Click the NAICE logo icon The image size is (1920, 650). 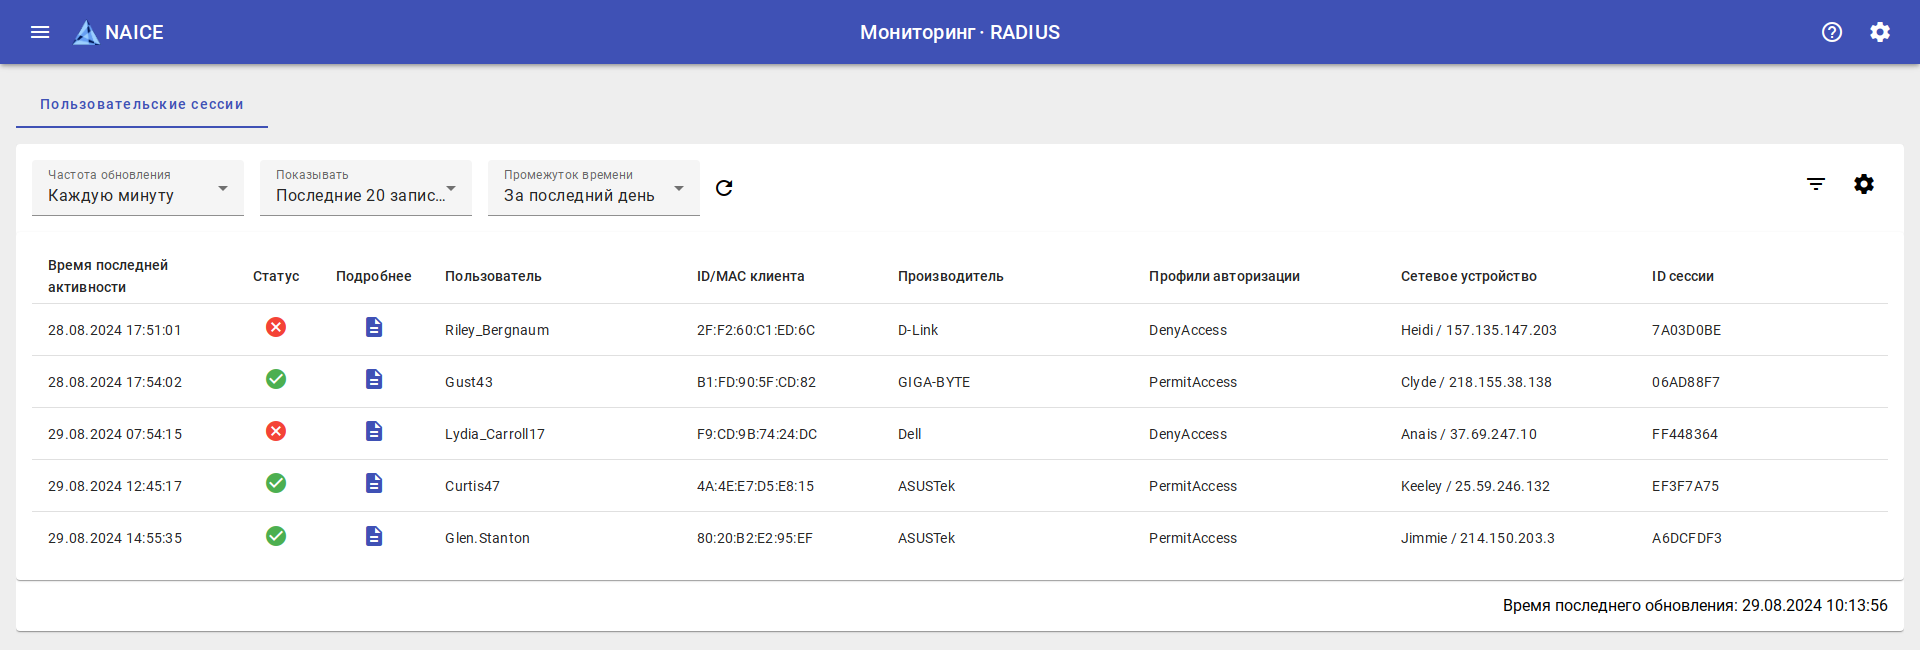[87, 33]
